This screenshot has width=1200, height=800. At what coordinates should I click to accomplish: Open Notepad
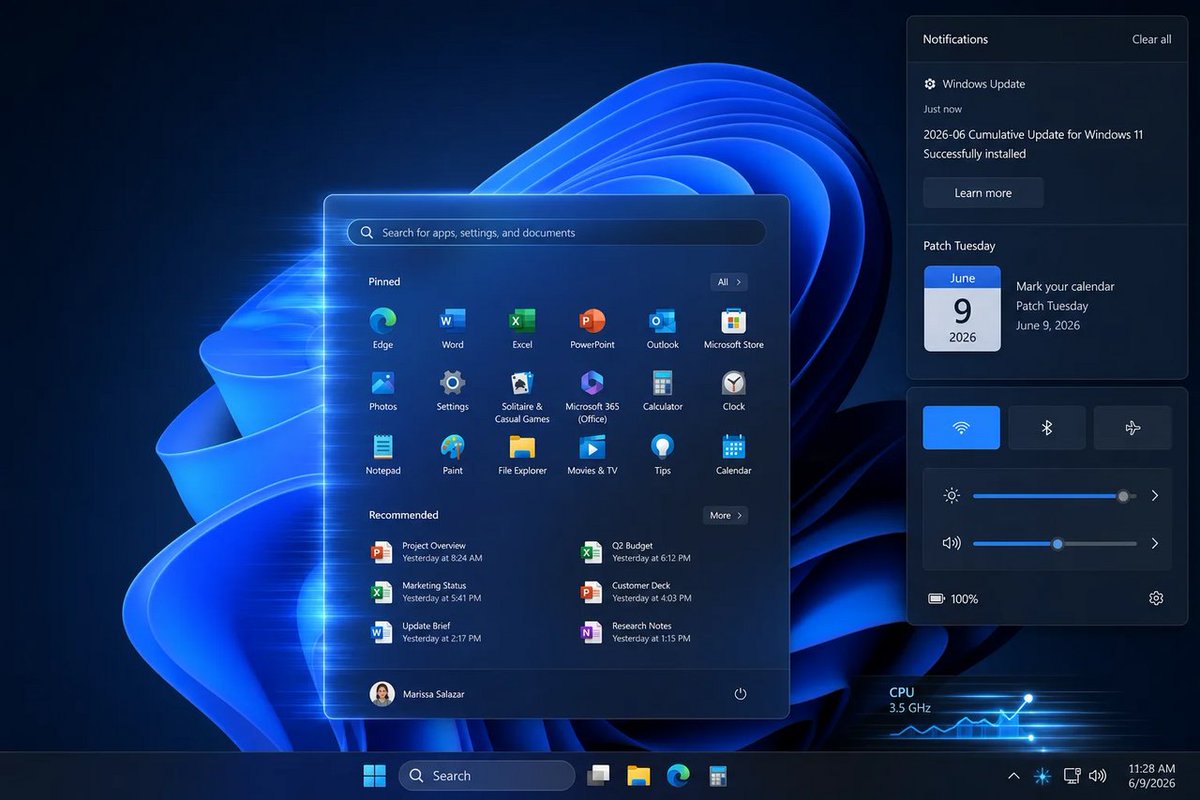pyautogui.click(x=382, y=454)
